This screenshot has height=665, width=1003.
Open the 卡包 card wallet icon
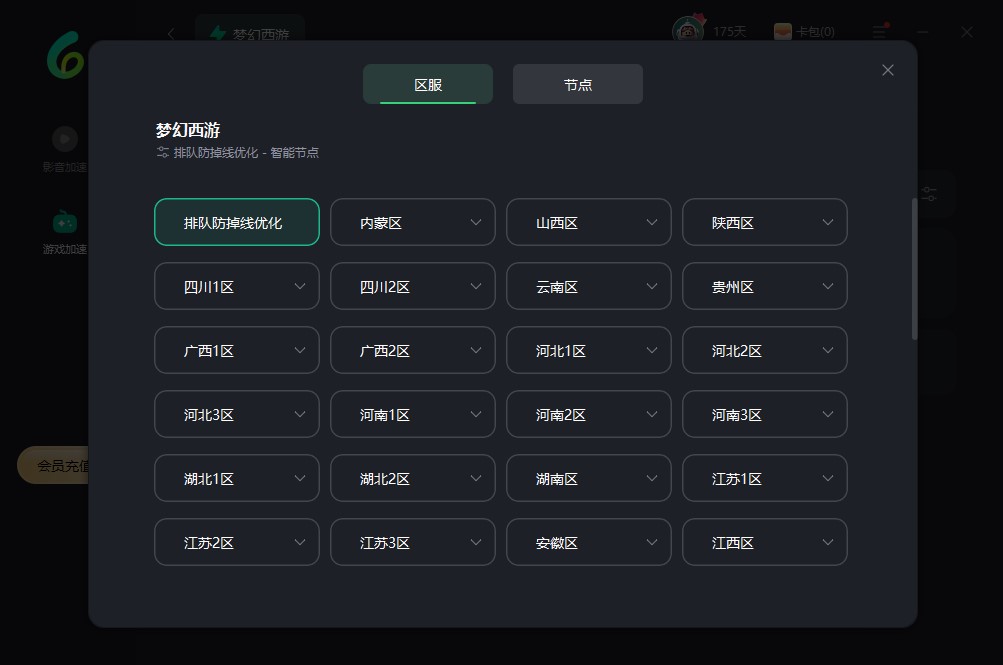(783, 32)
